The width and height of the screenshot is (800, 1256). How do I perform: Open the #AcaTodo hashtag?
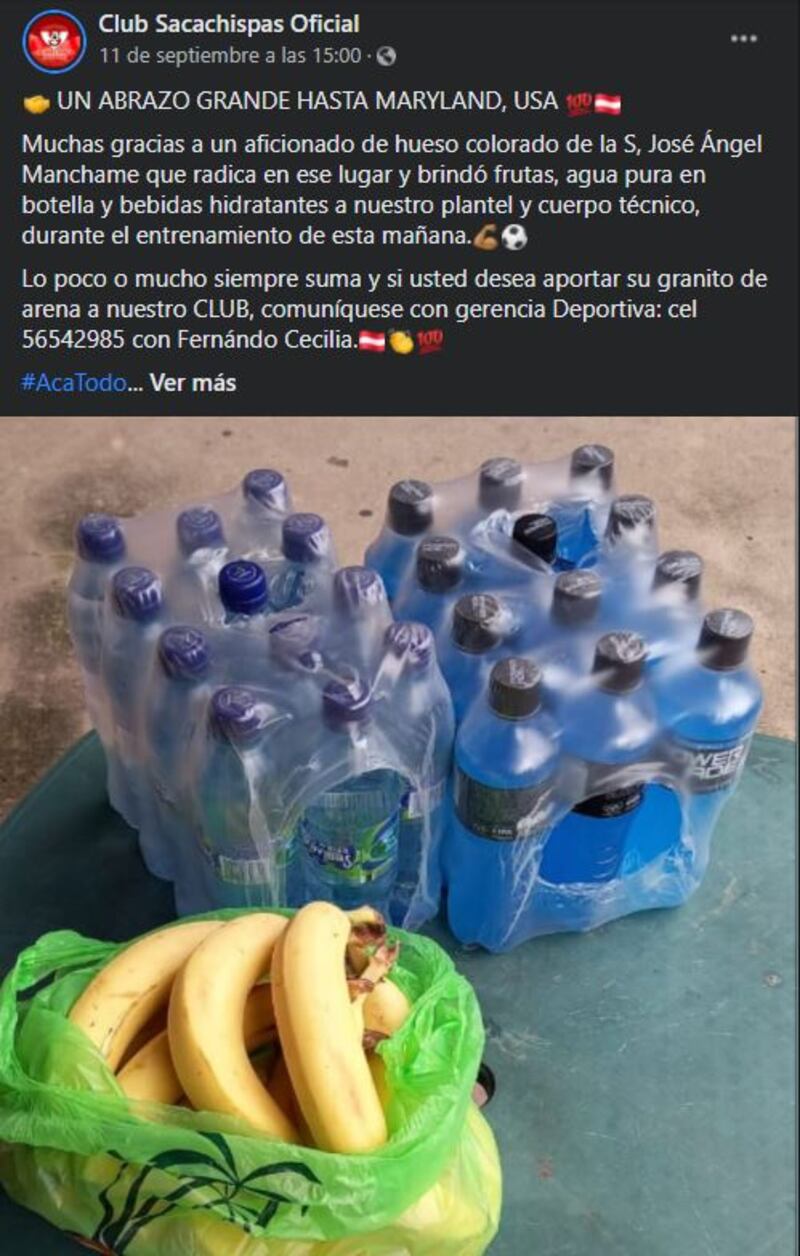[x=74, y=383]
